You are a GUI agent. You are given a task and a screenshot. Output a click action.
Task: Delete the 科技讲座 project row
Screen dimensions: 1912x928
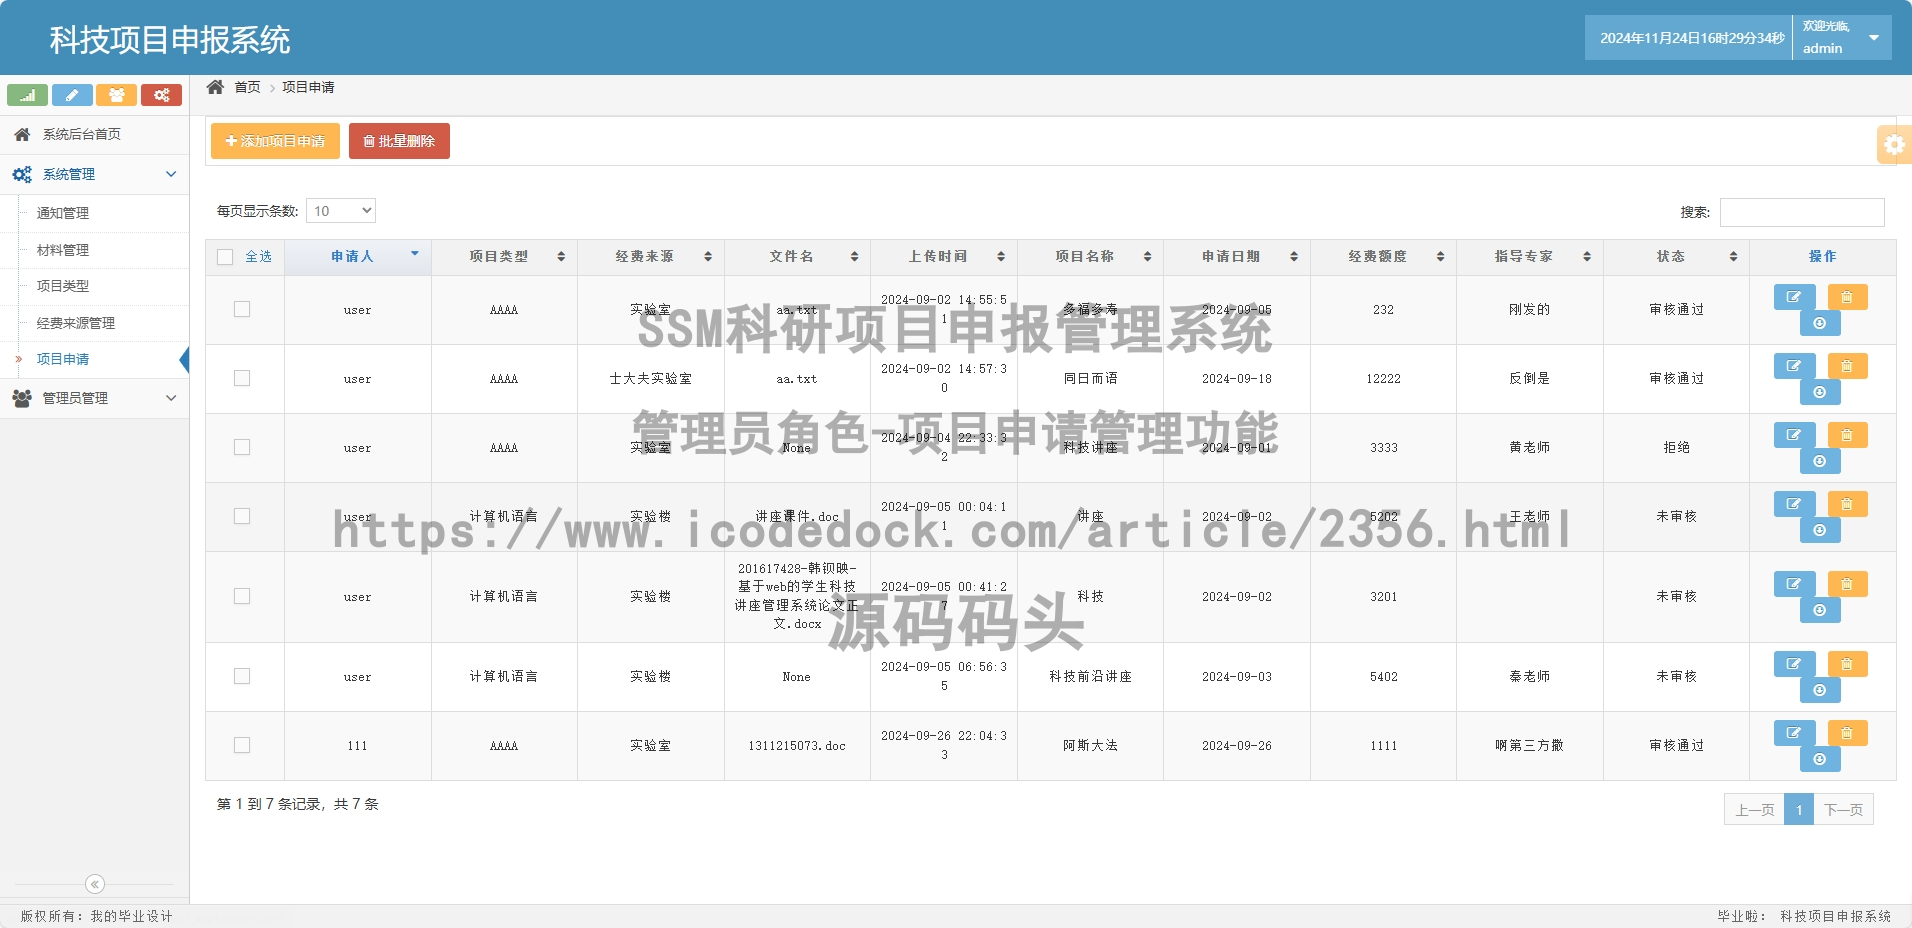click(x=1847, y=435)
